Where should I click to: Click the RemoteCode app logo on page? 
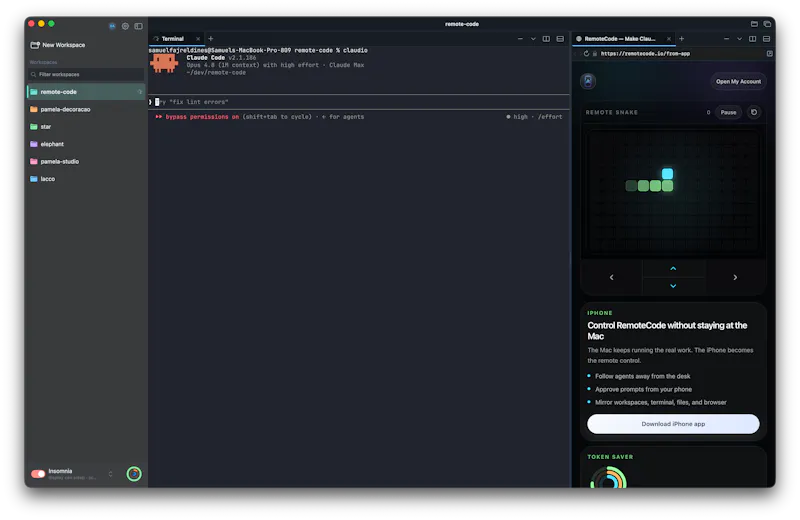click(588, 81)
